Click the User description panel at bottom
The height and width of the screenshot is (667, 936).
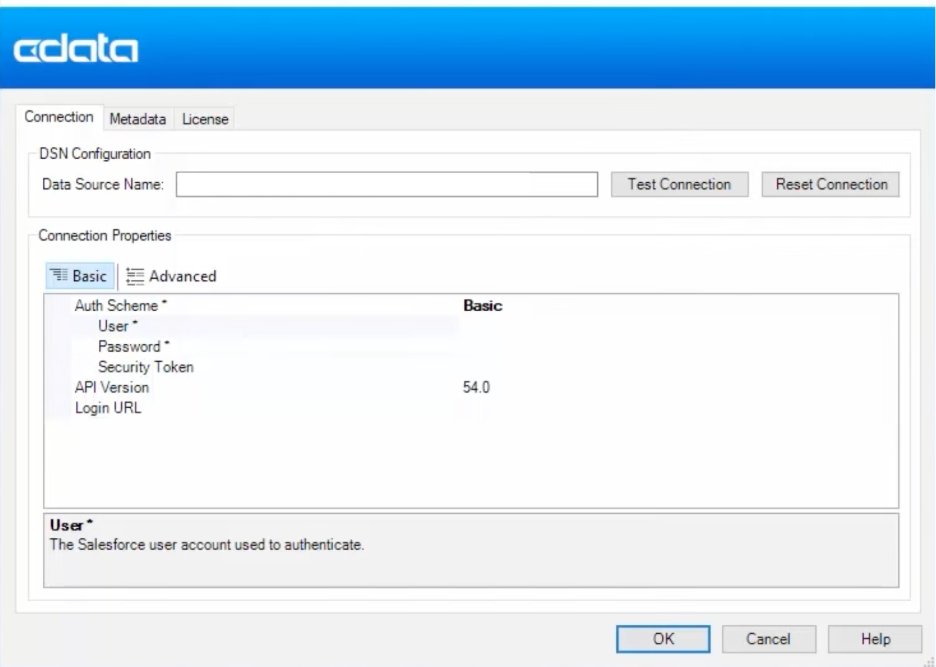pyautogui.click(x=470, y=549)
